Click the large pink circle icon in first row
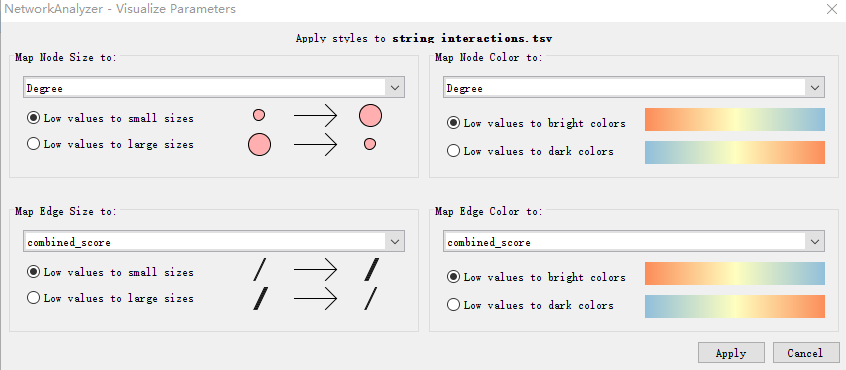The height and width of the screenshot is (370, 846). click(370, 115)
